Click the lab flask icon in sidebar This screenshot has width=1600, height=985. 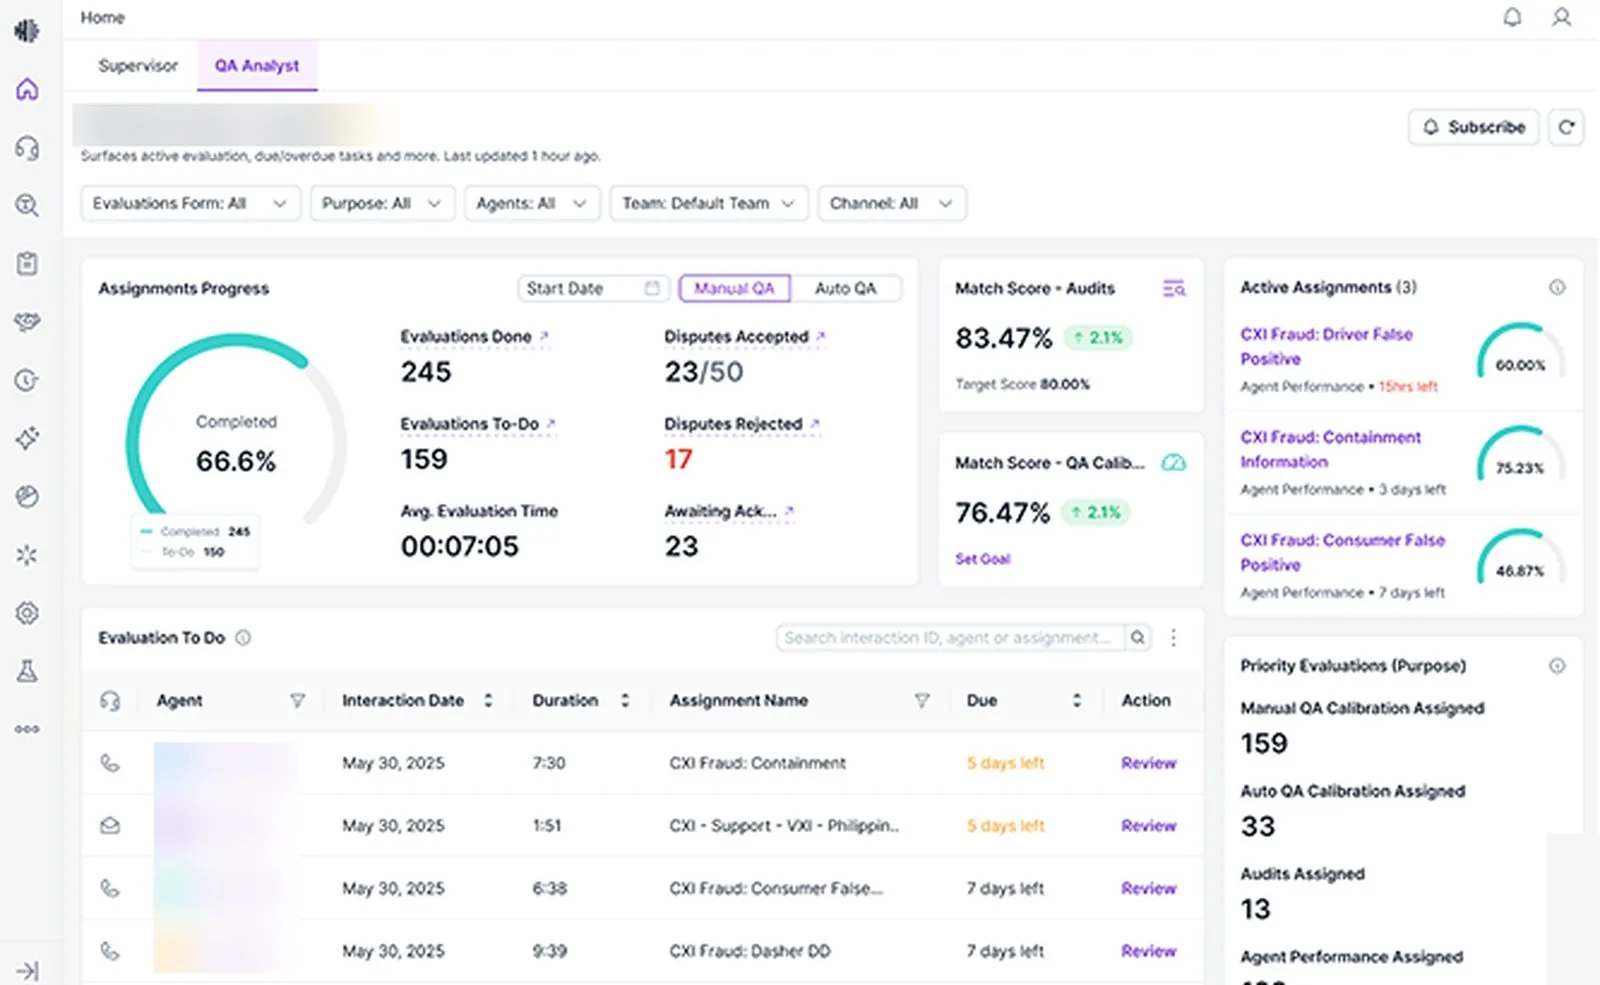pyautogui.click(x=28, y=671)
